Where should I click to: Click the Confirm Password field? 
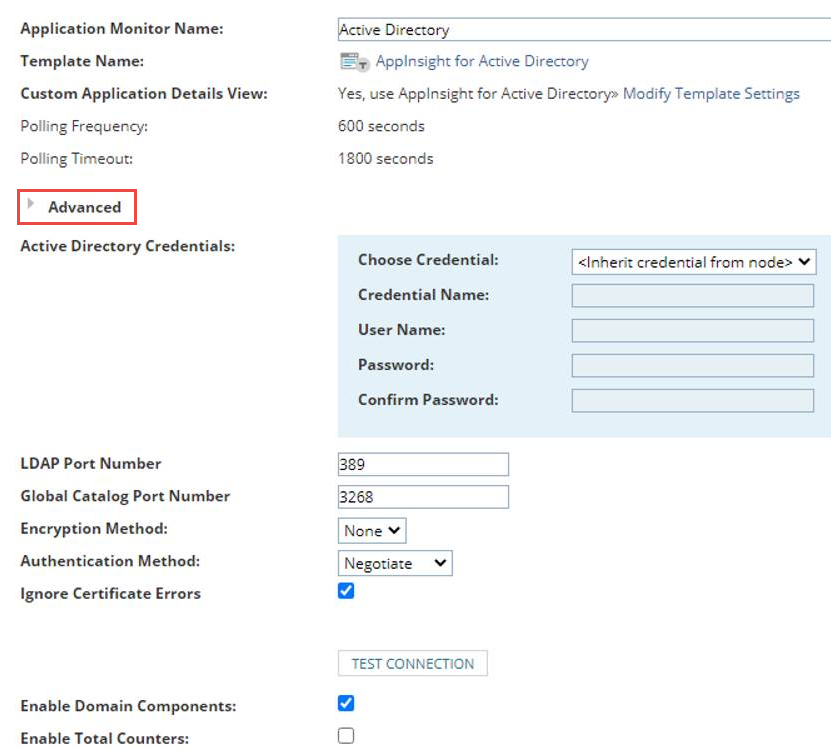(x=692, y=400)
